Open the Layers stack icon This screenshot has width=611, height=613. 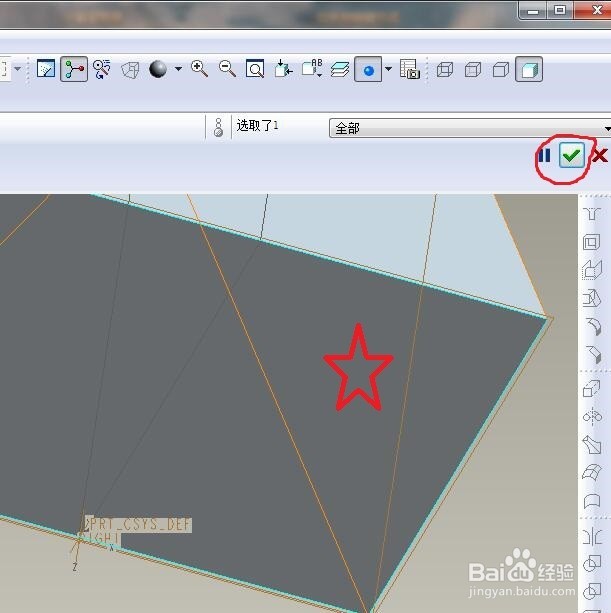[340, 70]
